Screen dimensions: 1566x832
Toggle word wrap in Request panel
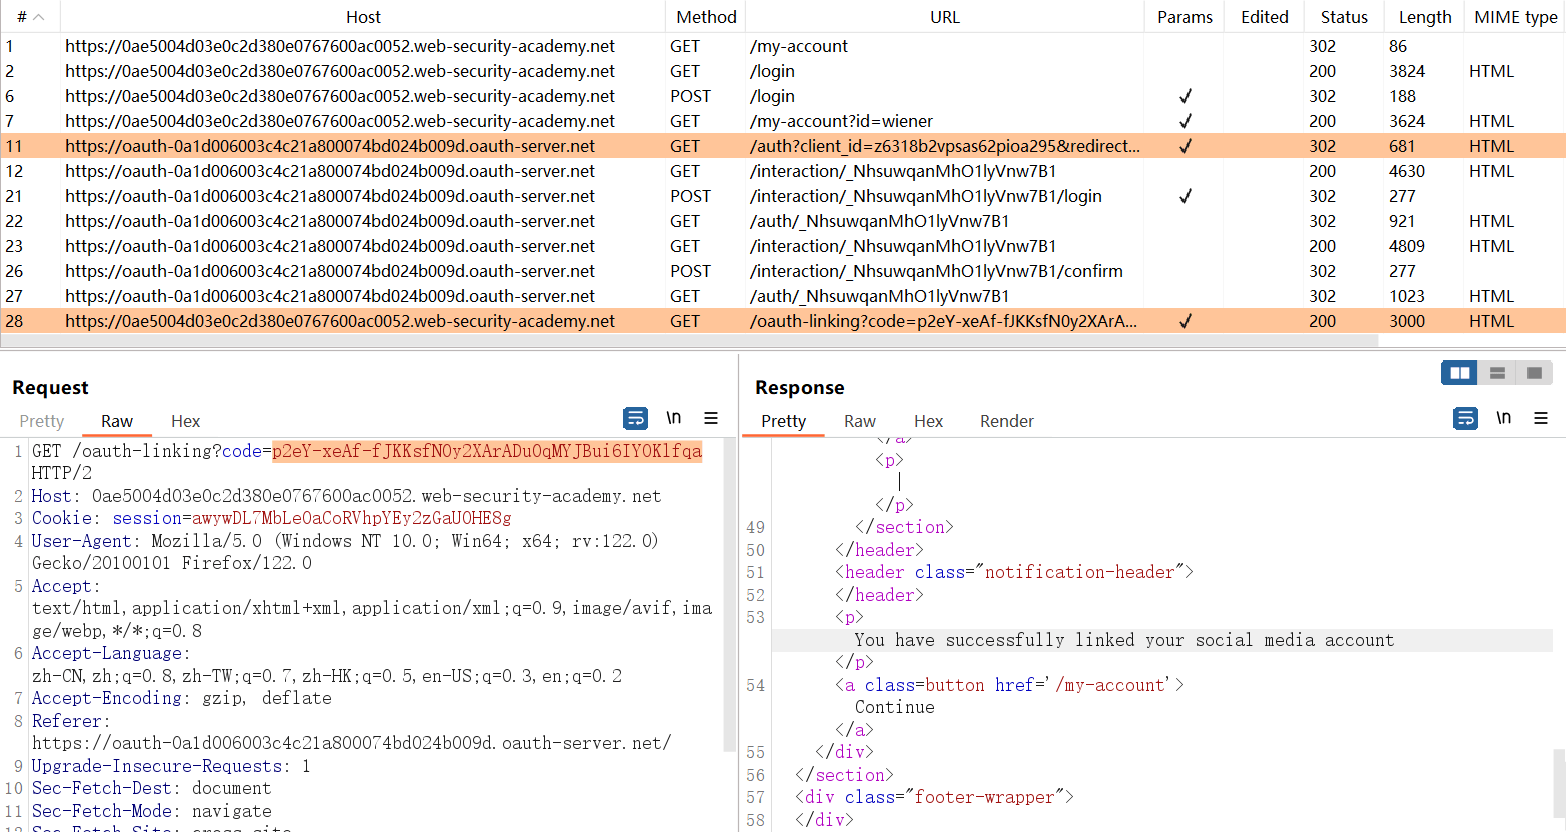(x=635, y=418)
